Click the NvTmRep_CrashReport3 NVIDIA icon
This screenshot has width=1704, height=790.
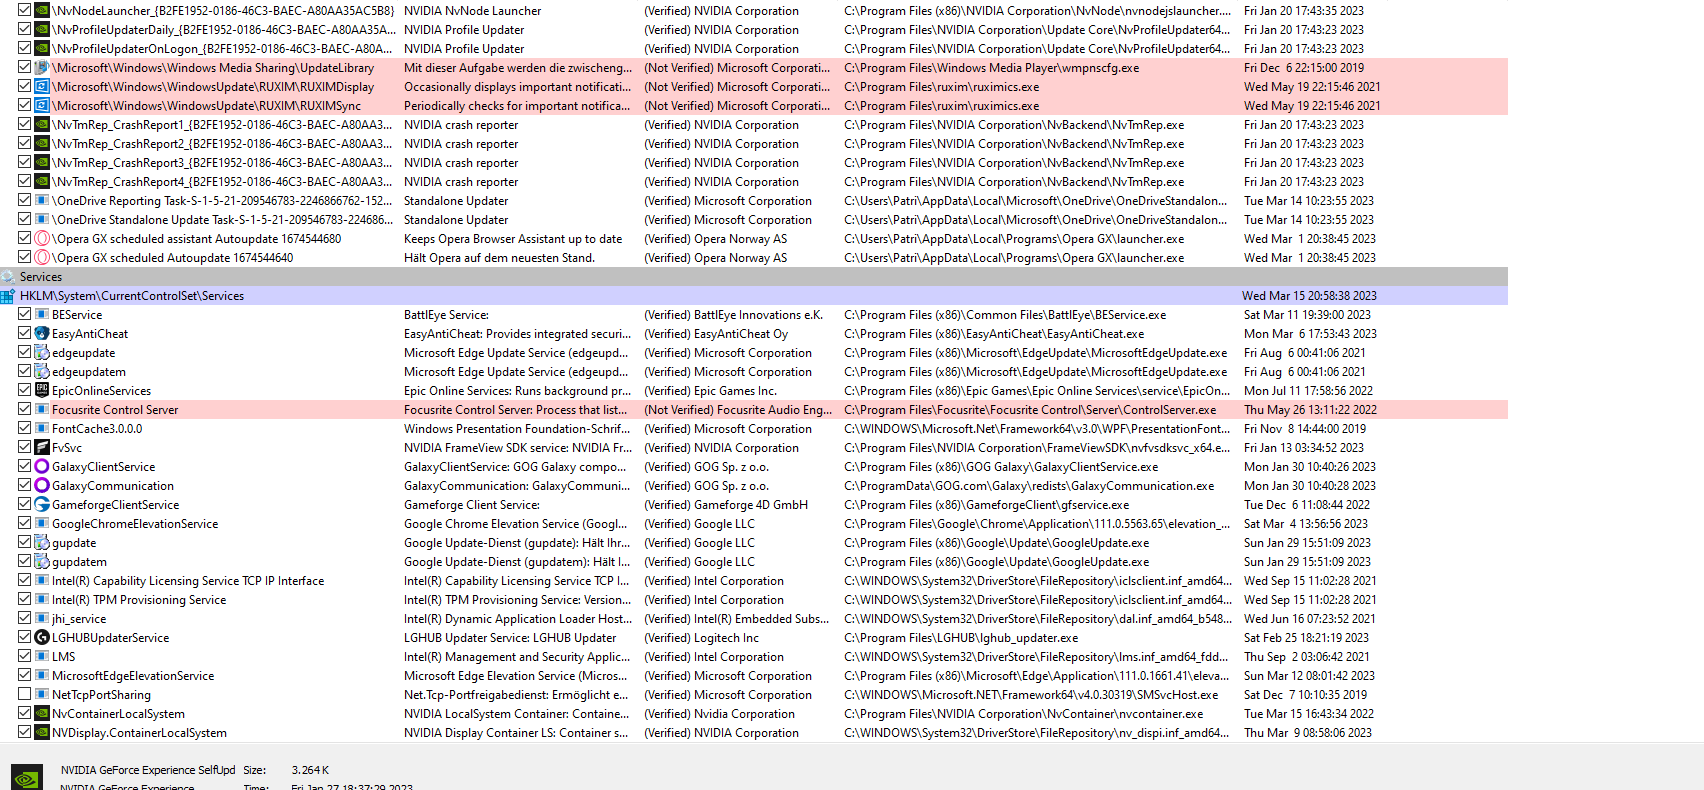pos(42,163)
